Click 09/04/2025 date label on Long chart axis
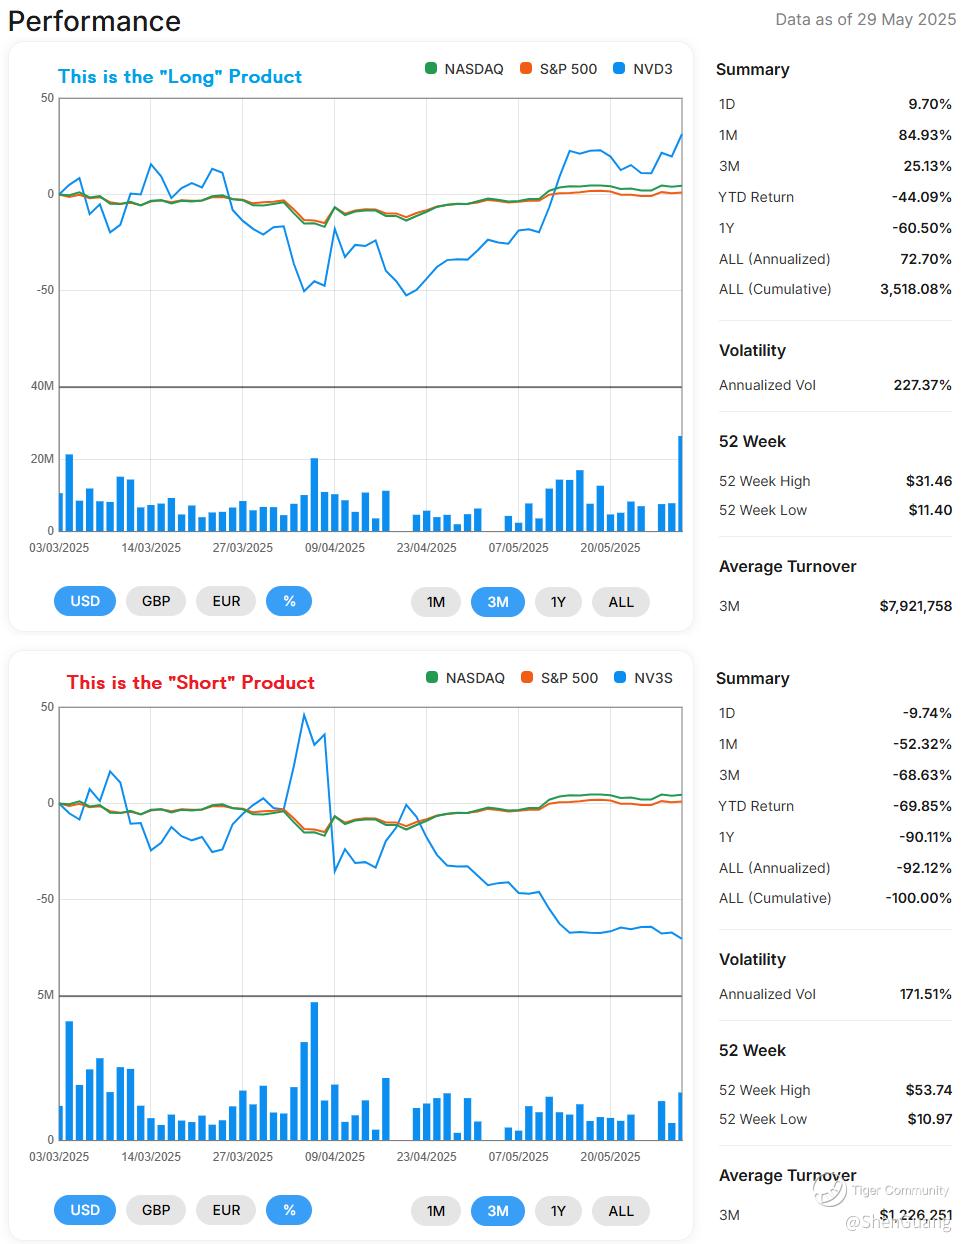This screenshot has width=969, height=1244. [335, 547]
